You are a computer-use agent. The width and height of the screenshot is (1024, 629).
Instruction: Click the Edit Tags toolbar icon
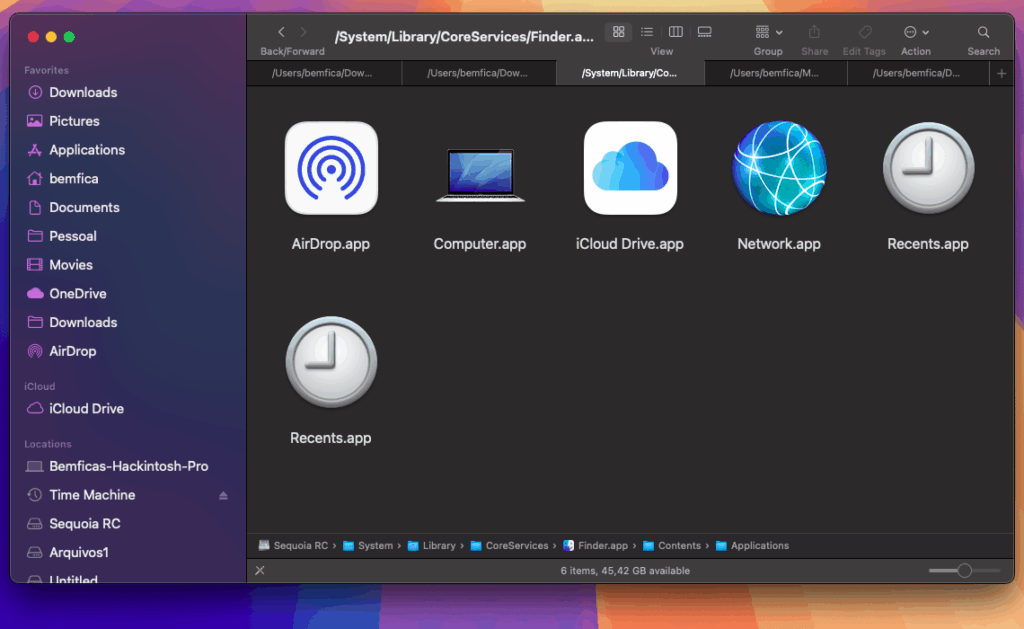click(864, 33)
